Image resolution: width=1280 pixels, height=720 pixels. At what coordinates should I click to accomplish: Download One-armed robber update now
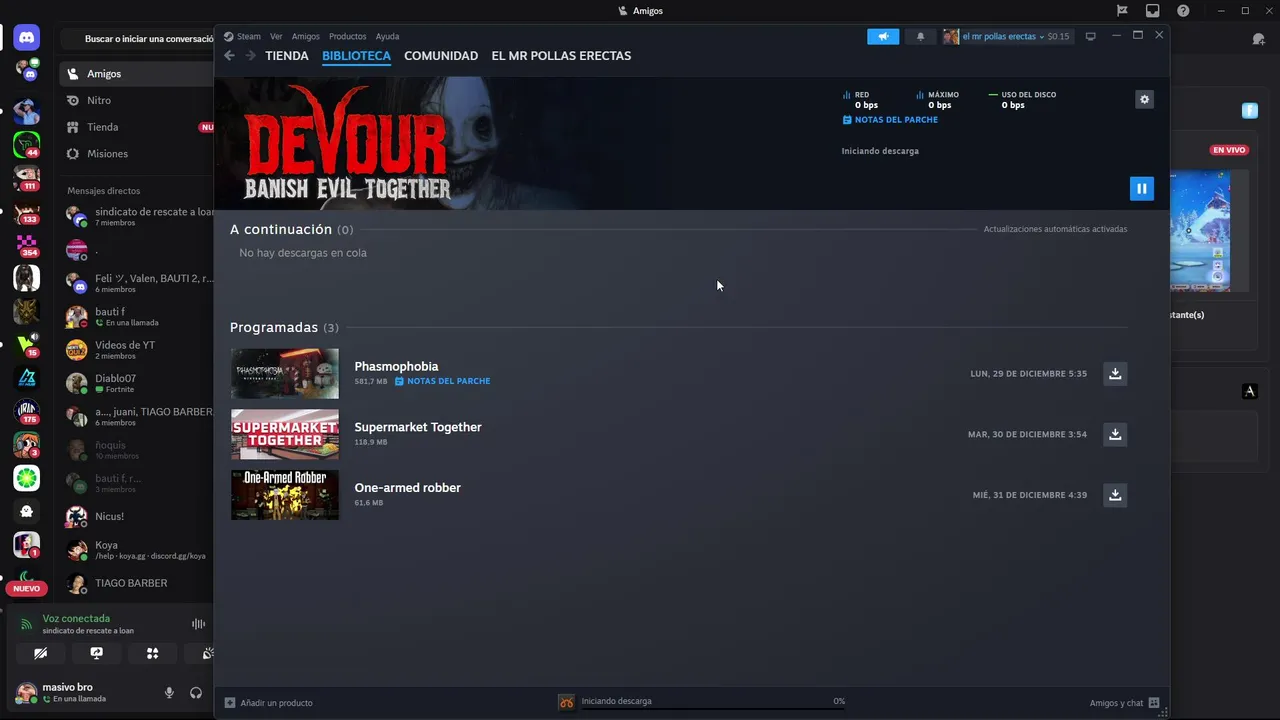click(x=1115, y=495)
